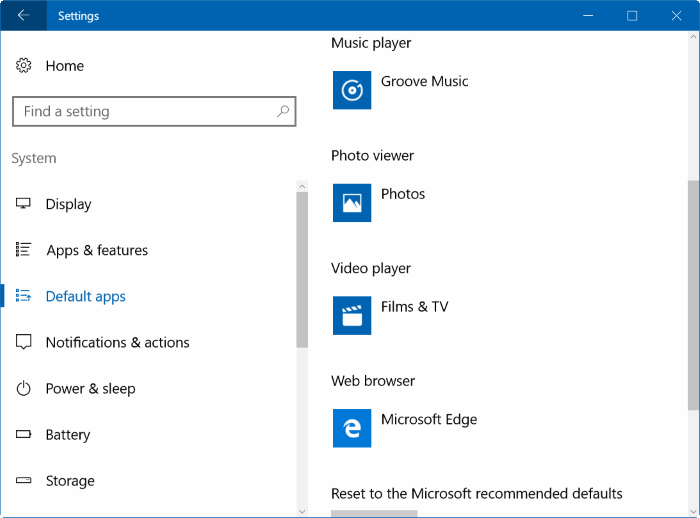This screenshot has width=700, height=518.
Task: Click the back arrow in title bar
Action: [23, 15]
